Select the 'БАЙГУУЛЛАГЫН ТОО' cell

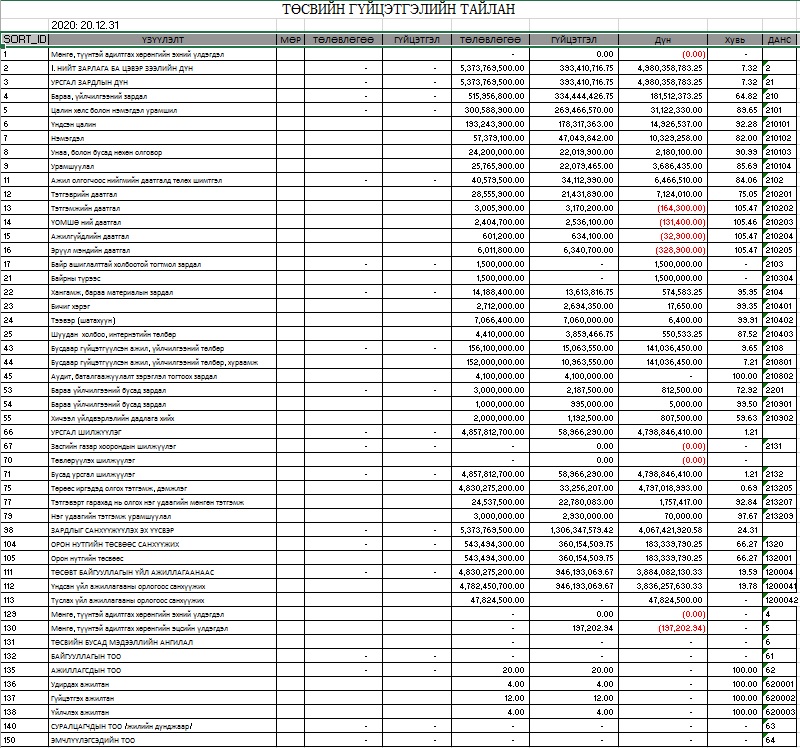click(x=86, y=656)
